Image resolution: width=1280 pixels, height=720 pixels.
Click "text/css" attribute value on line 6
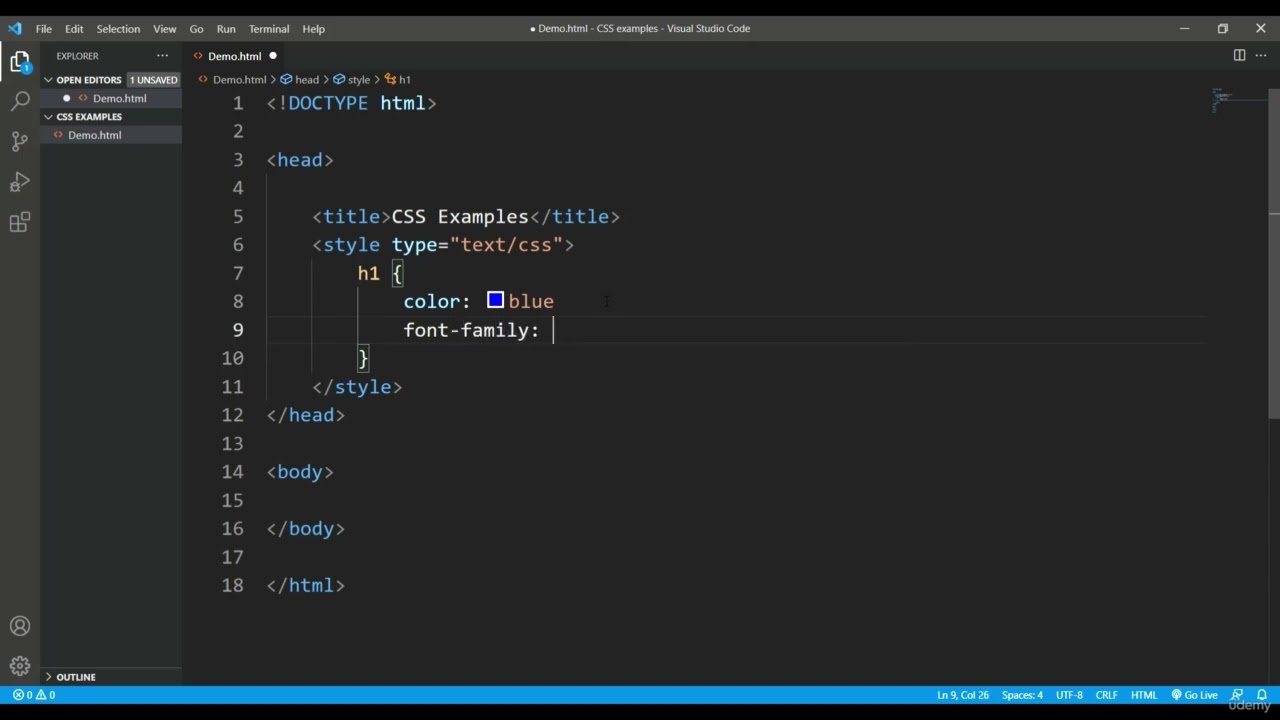[x=506, y=245]
